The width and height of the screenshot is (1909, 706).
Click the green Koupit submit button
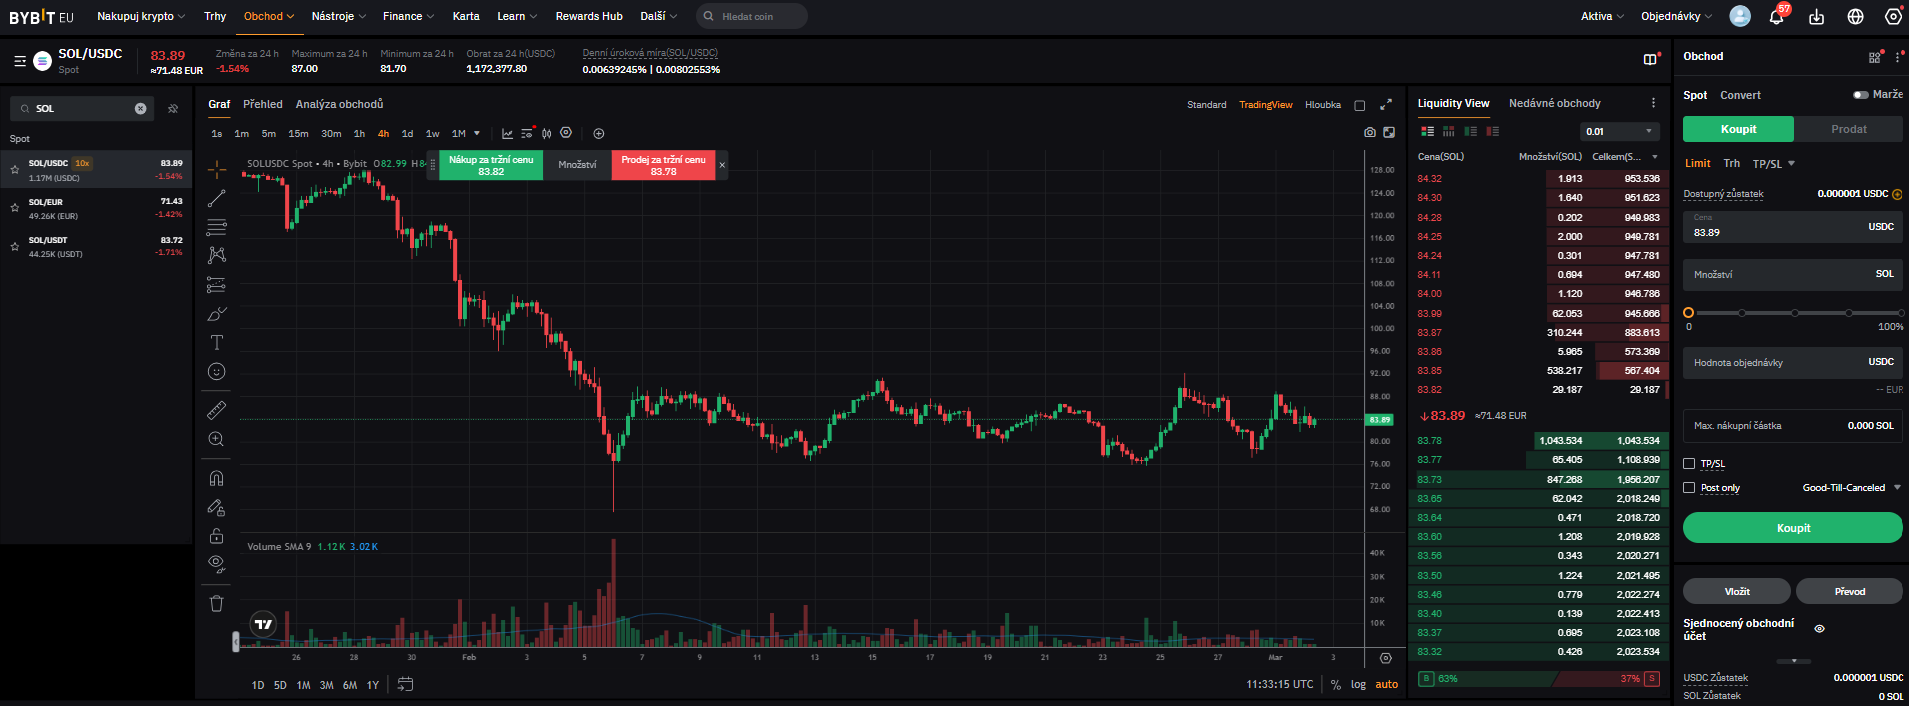(x=1792, y=528)
